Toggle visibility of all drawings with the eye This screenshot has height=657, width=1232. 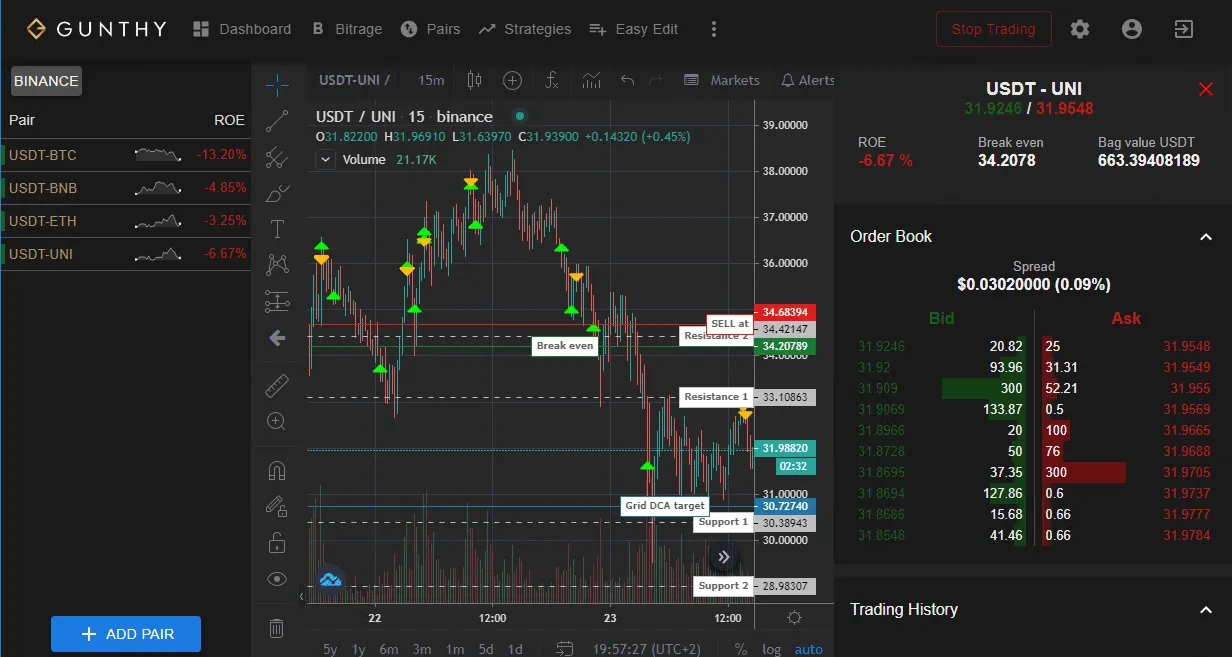click(x=277, y=578)
